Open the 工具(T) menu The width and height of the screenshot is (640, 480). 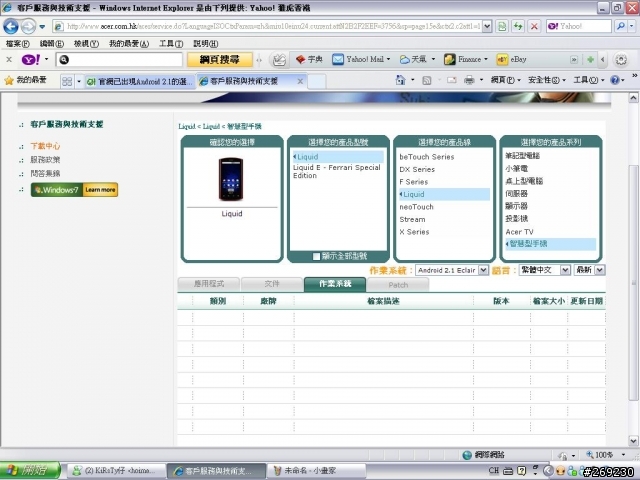tap(171, 43)
